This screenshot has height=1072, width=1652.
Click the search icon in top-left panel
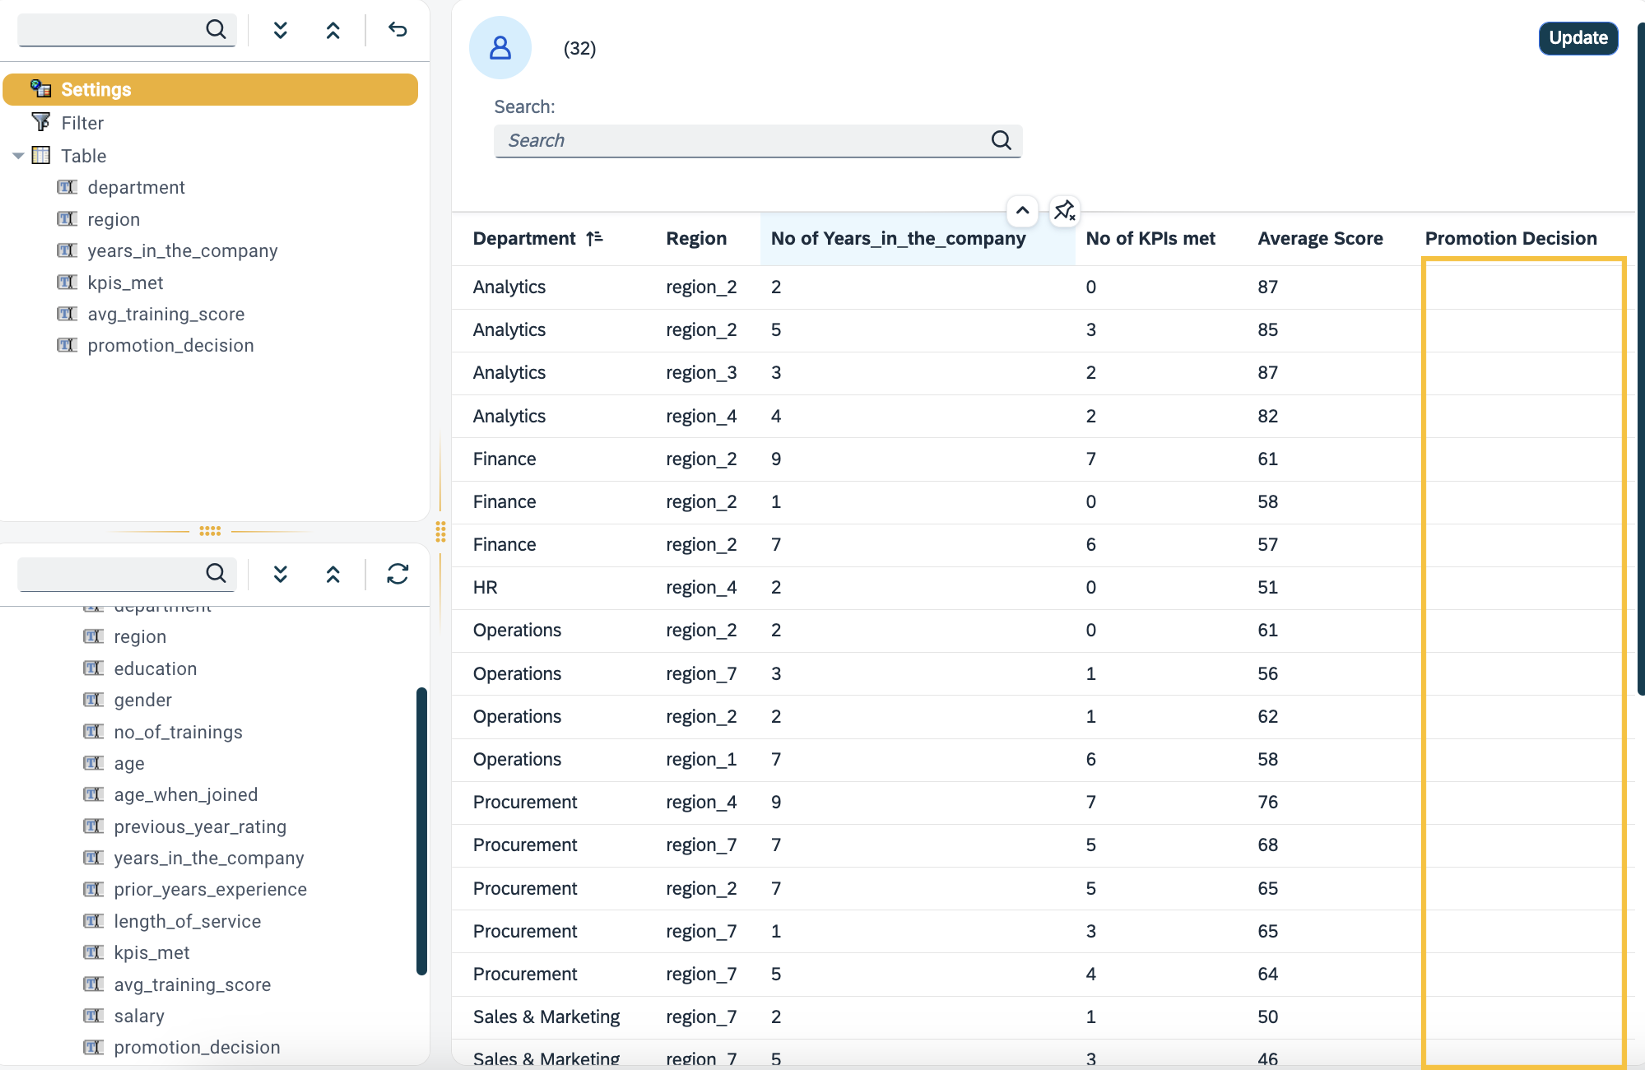pos(216,29)
